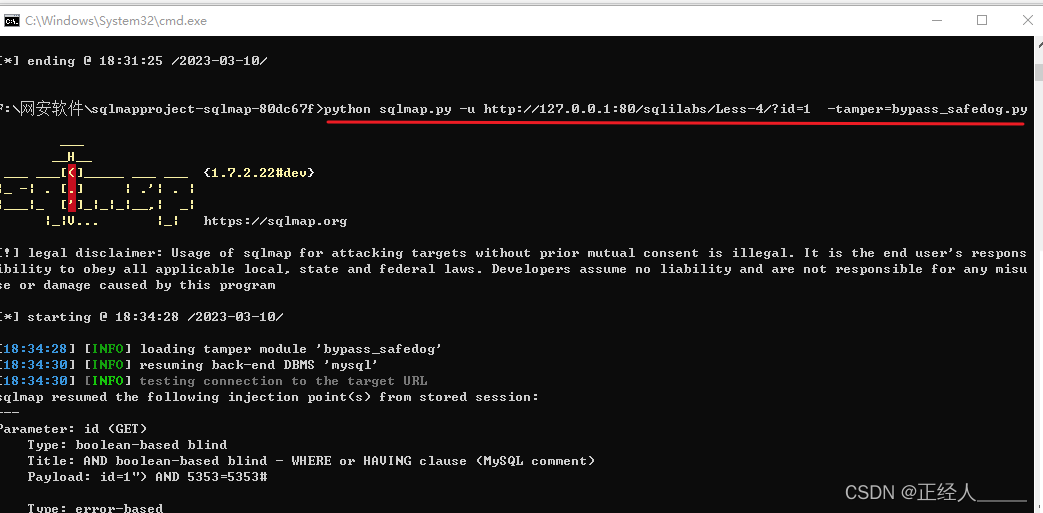Image resolution: width=1043 pixels, height=513 pixels.
Task: Click 'testing connection to the target URL' line
Action: click(x=214, y=381)
